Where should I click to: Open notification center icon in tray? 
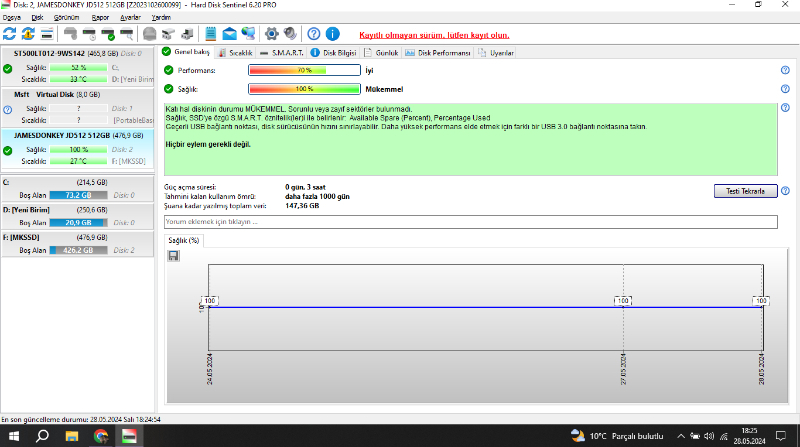pyautogui.click(x=781, y=436)
